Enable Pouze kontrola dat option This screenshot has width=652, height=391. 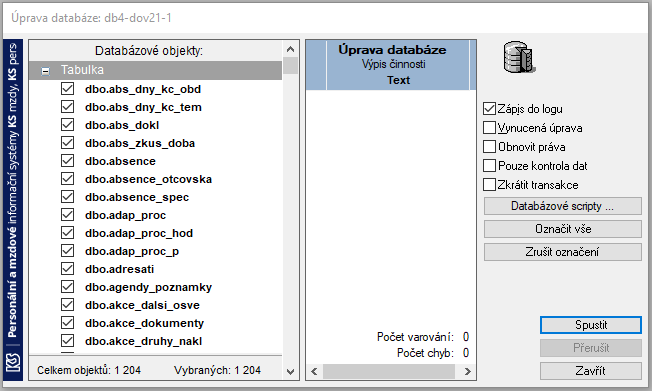click(489, 166)
